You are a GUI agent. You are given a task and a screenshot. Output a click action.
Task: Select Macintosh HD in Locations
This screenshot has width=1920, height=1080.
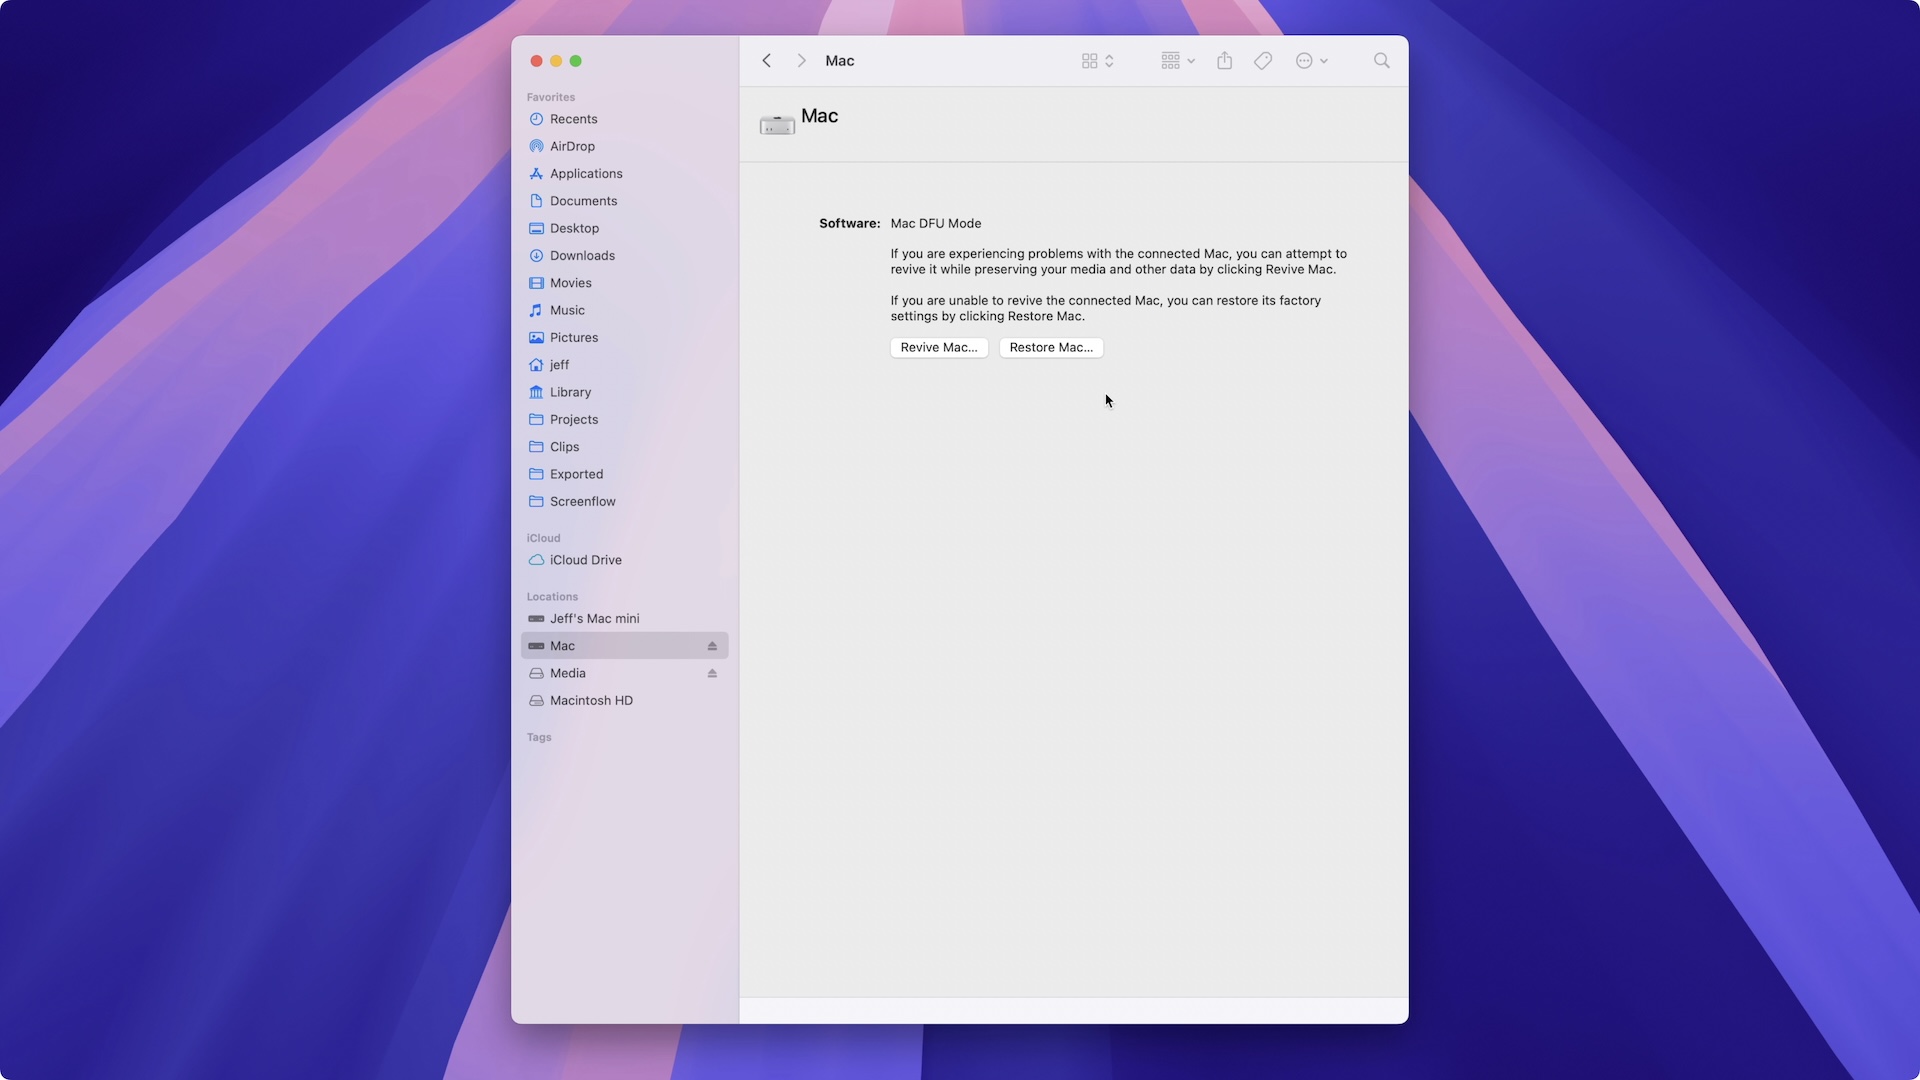[x=591, y=701]
